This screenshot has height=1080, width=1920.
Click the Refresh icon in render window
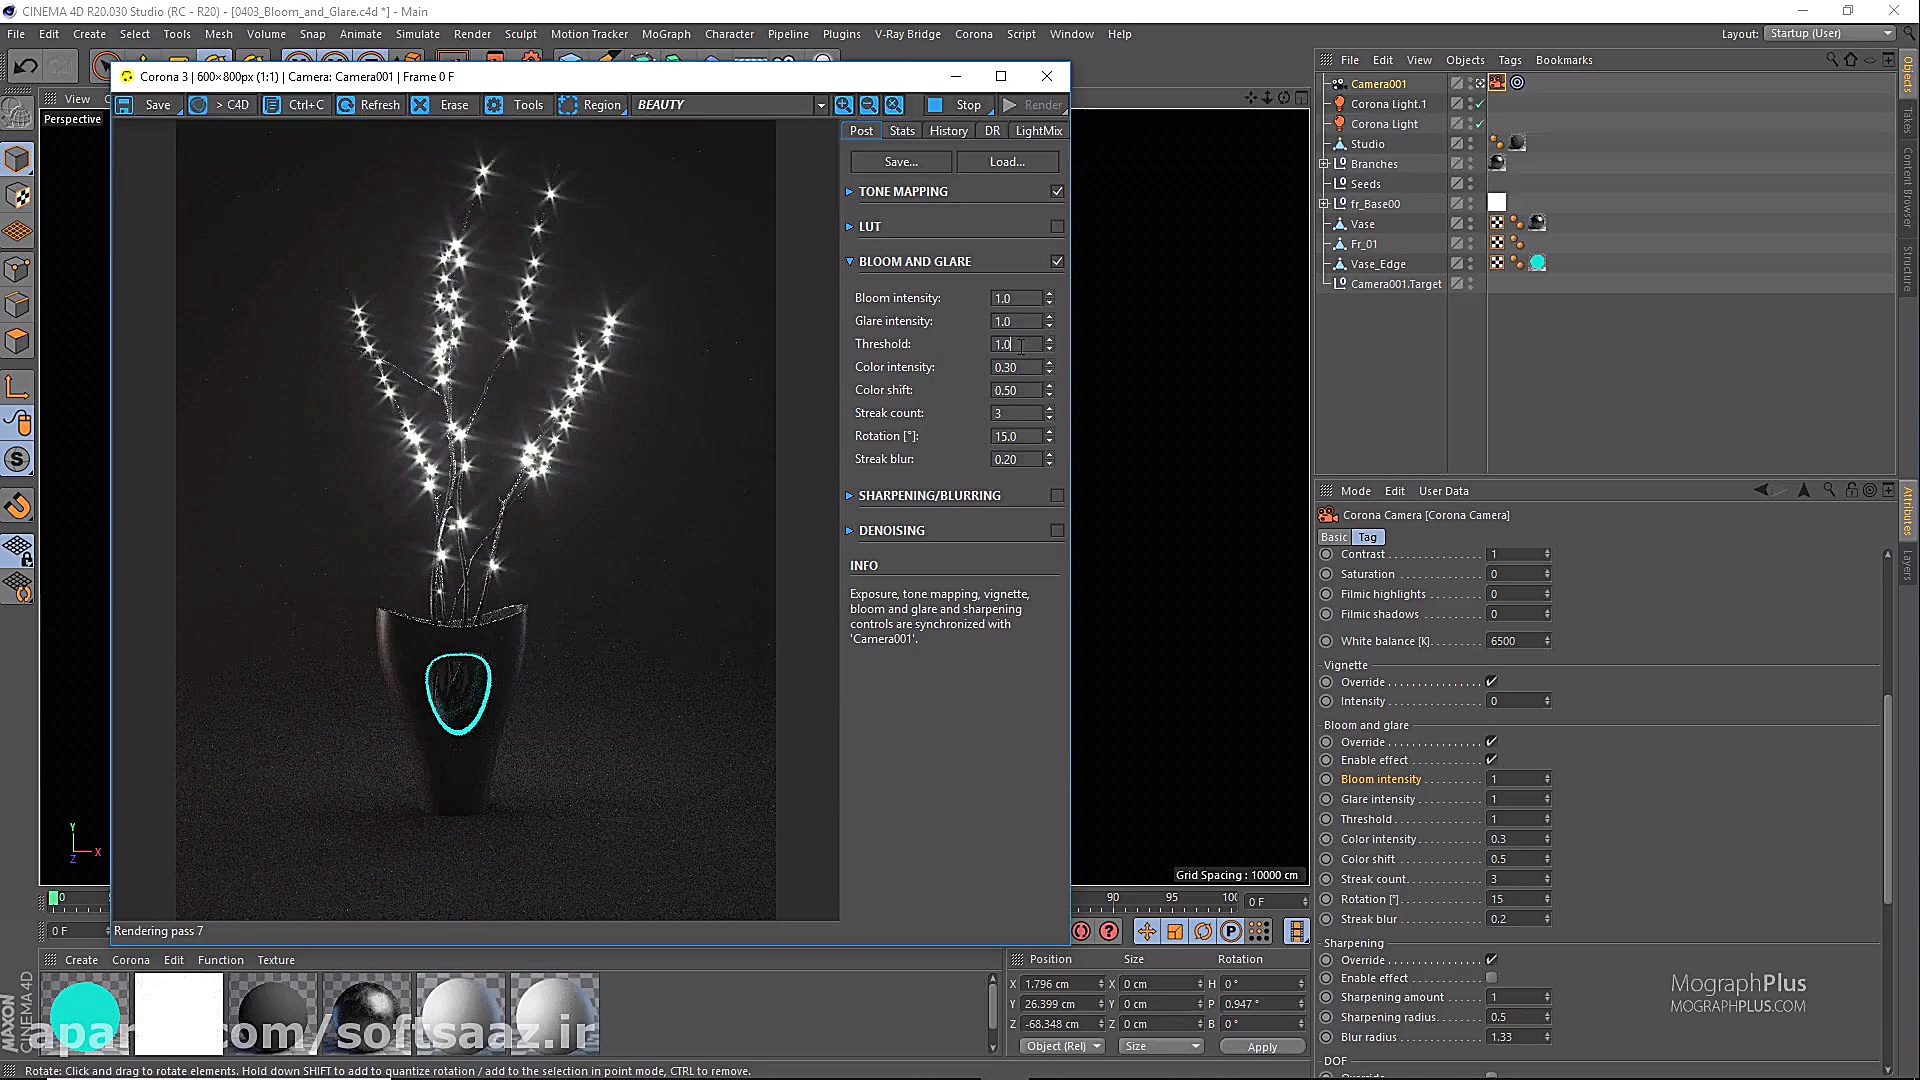click(x=346, y=105)
